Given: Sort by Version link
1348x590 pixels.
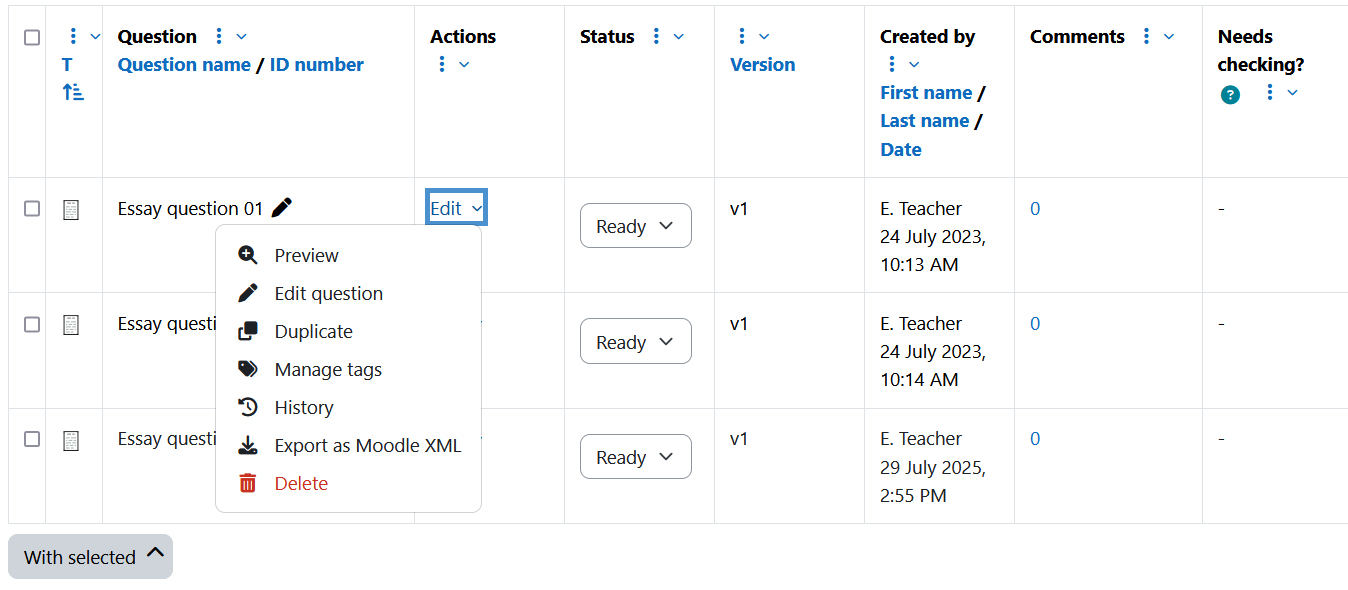Looking at the screenshot, I should [x=763, y=64].
